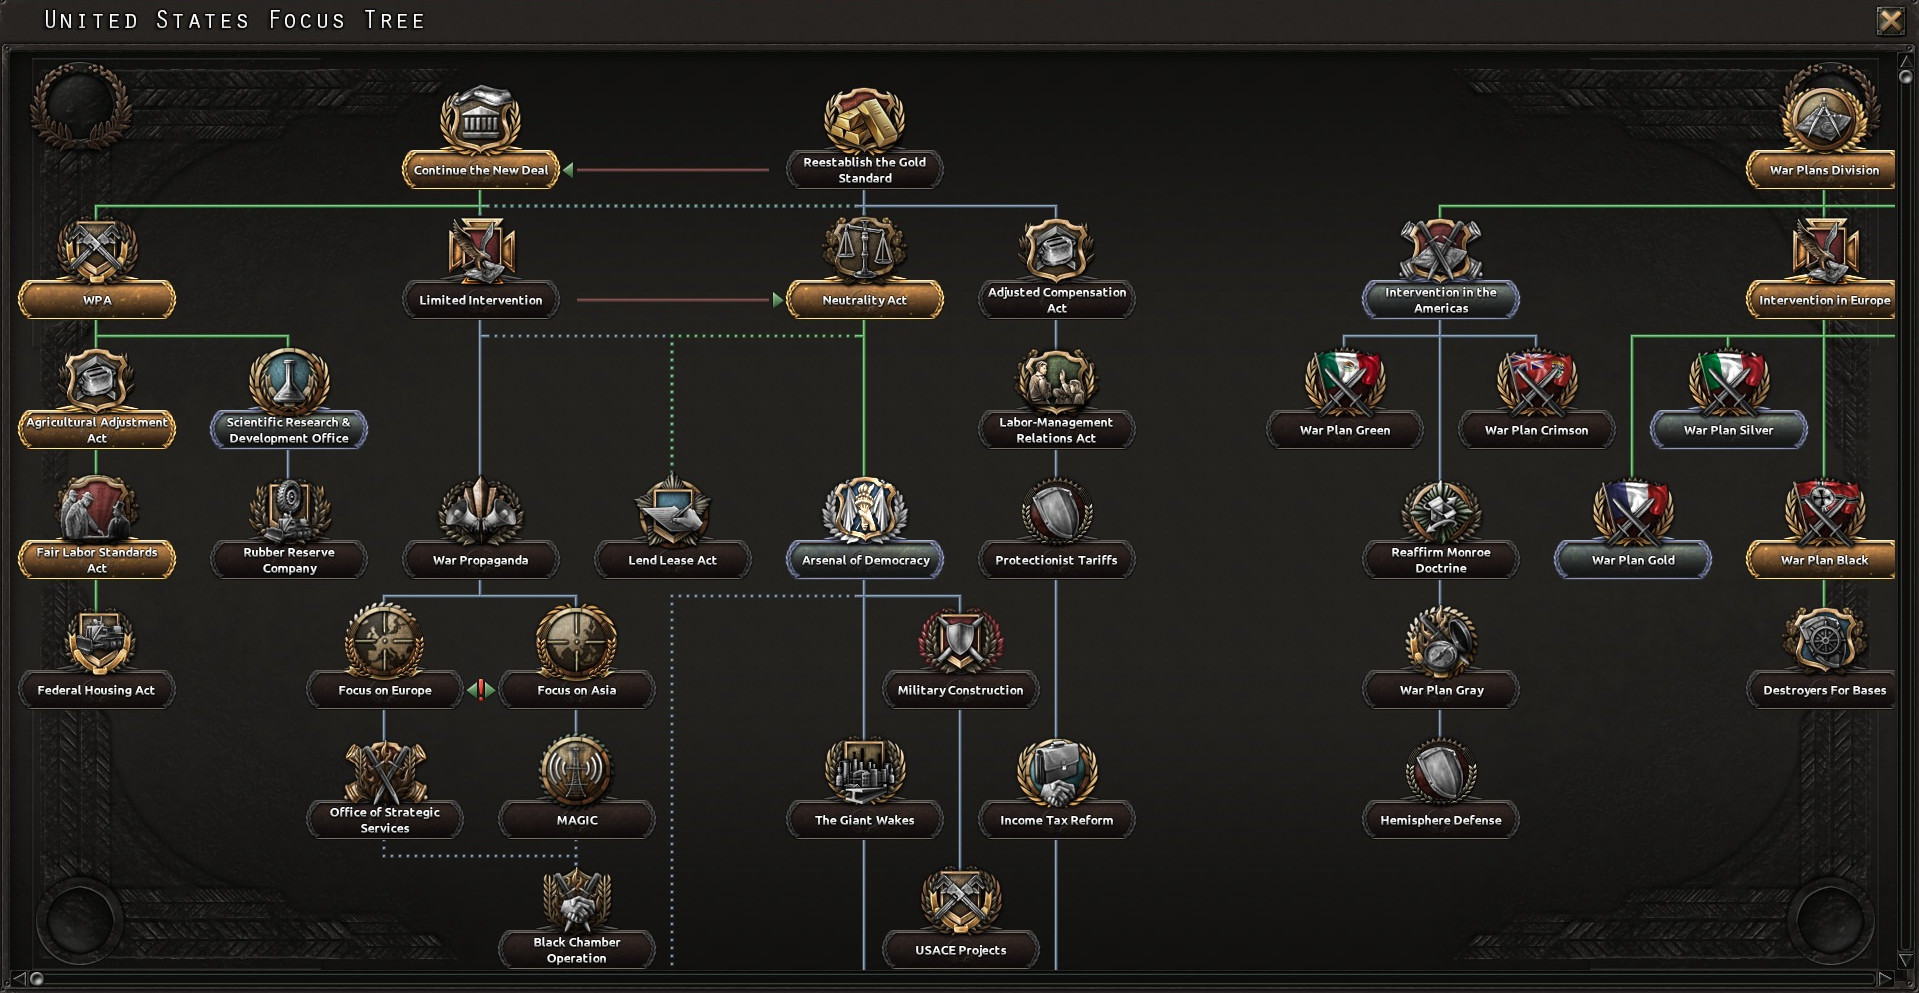Select the Destroyers For Bases ship wheel icon
The height and width of the screenshot is (993, 1919).
click(x=1824, y=640)
